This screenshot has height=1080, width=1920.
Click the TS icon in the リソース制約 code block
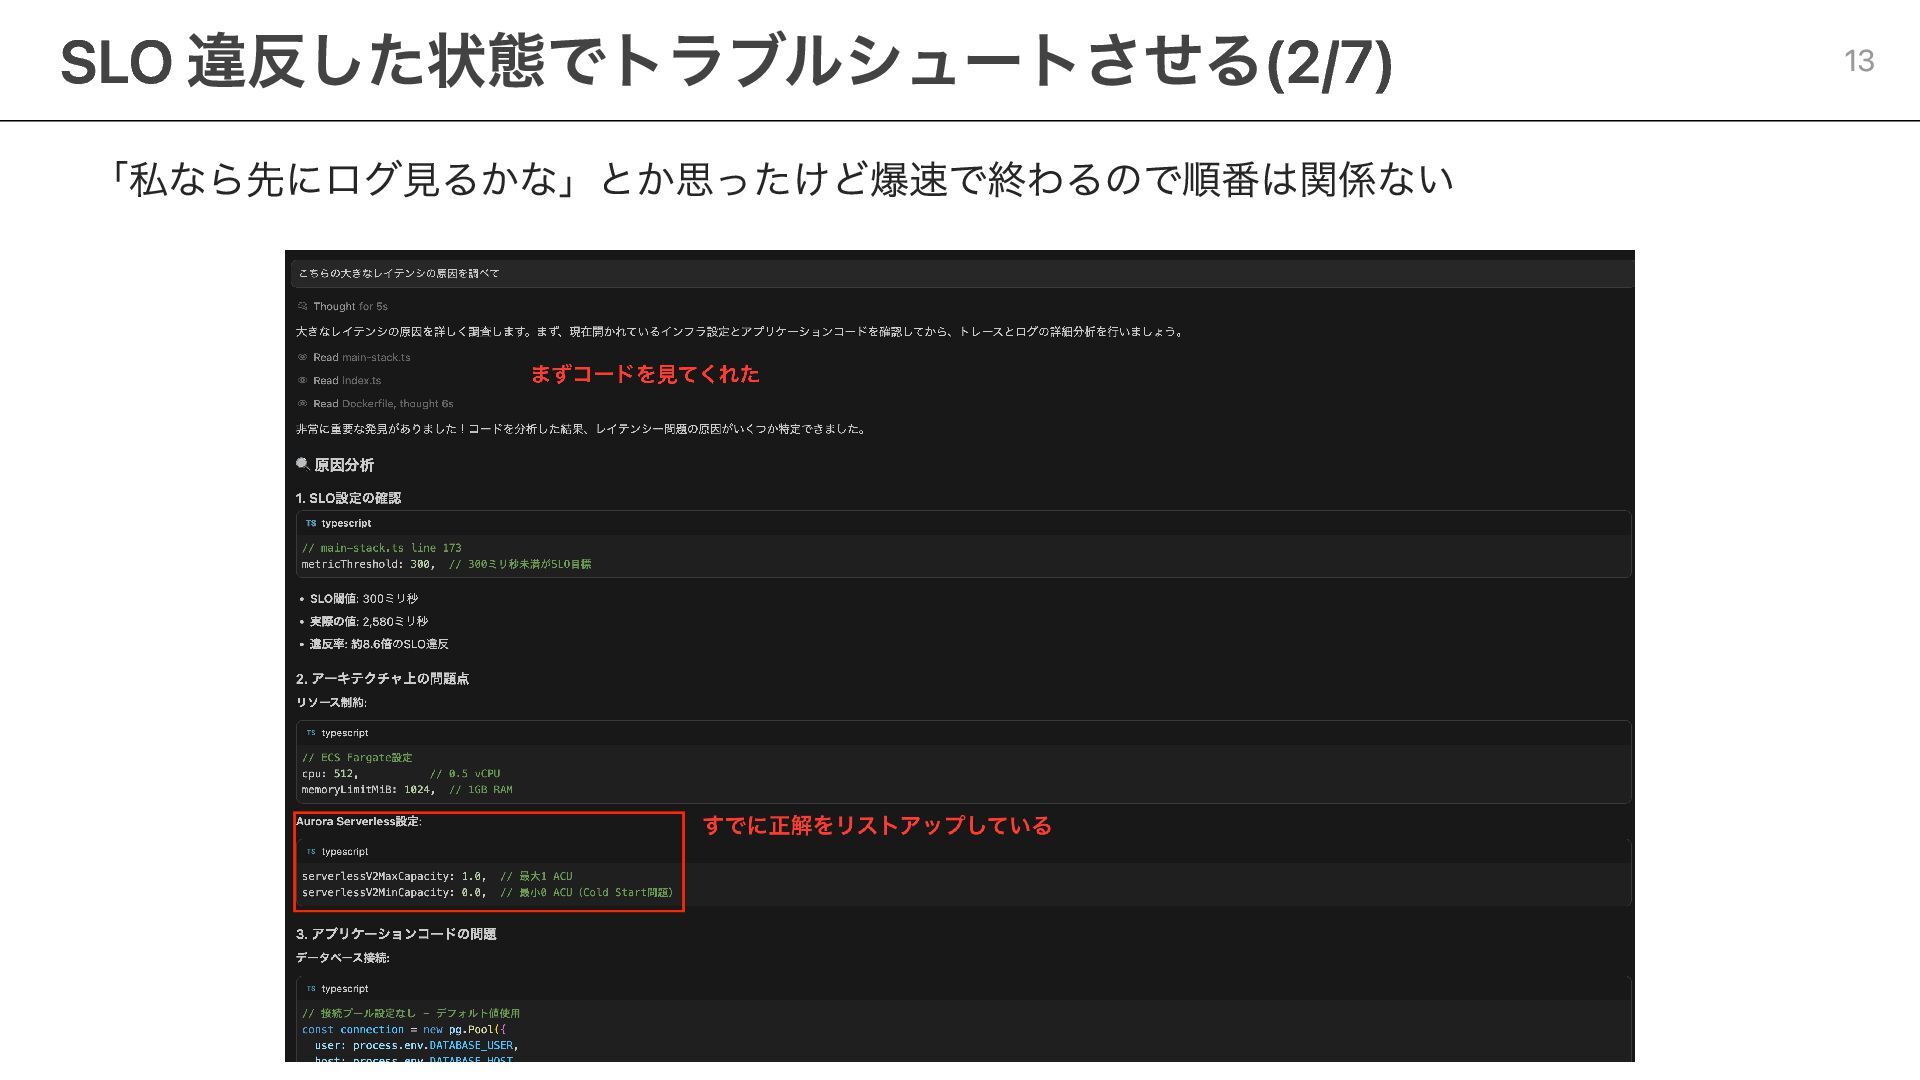311,733
